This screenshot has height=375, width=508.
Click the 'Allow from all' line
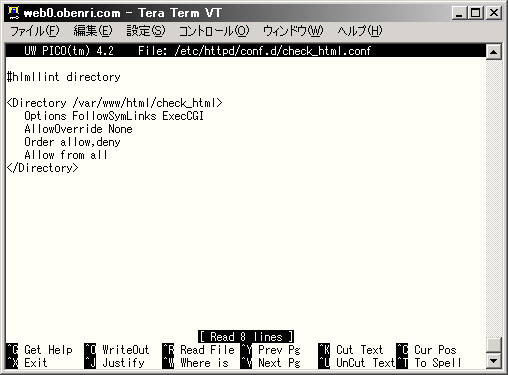pyautogui.click(x=66, y=155)
